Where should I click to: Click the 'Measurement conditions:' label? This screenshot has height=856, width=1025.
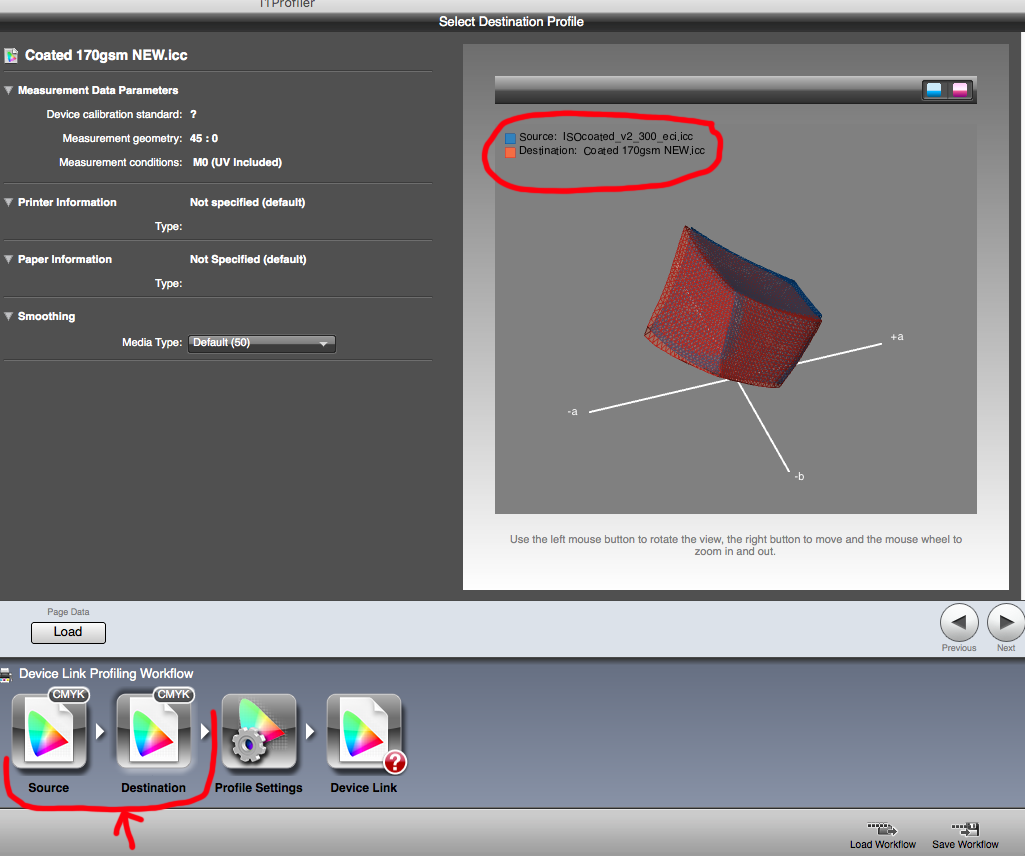pos(120,162)
